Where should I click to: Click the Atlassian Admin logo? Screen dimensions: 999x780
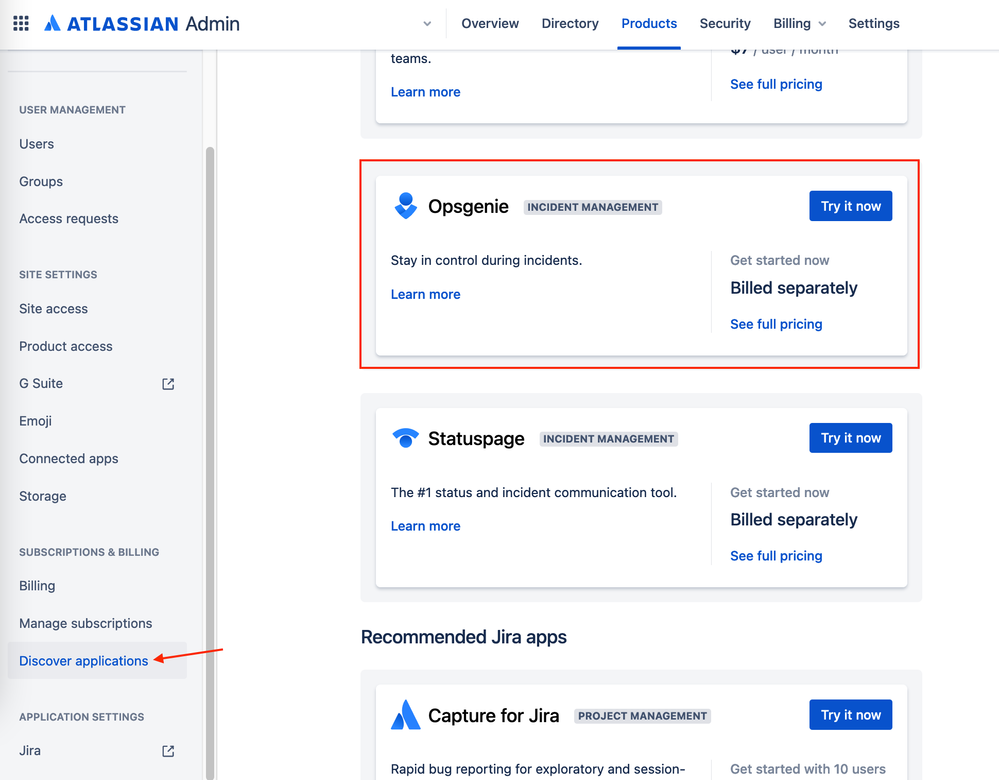pos(142,24)
